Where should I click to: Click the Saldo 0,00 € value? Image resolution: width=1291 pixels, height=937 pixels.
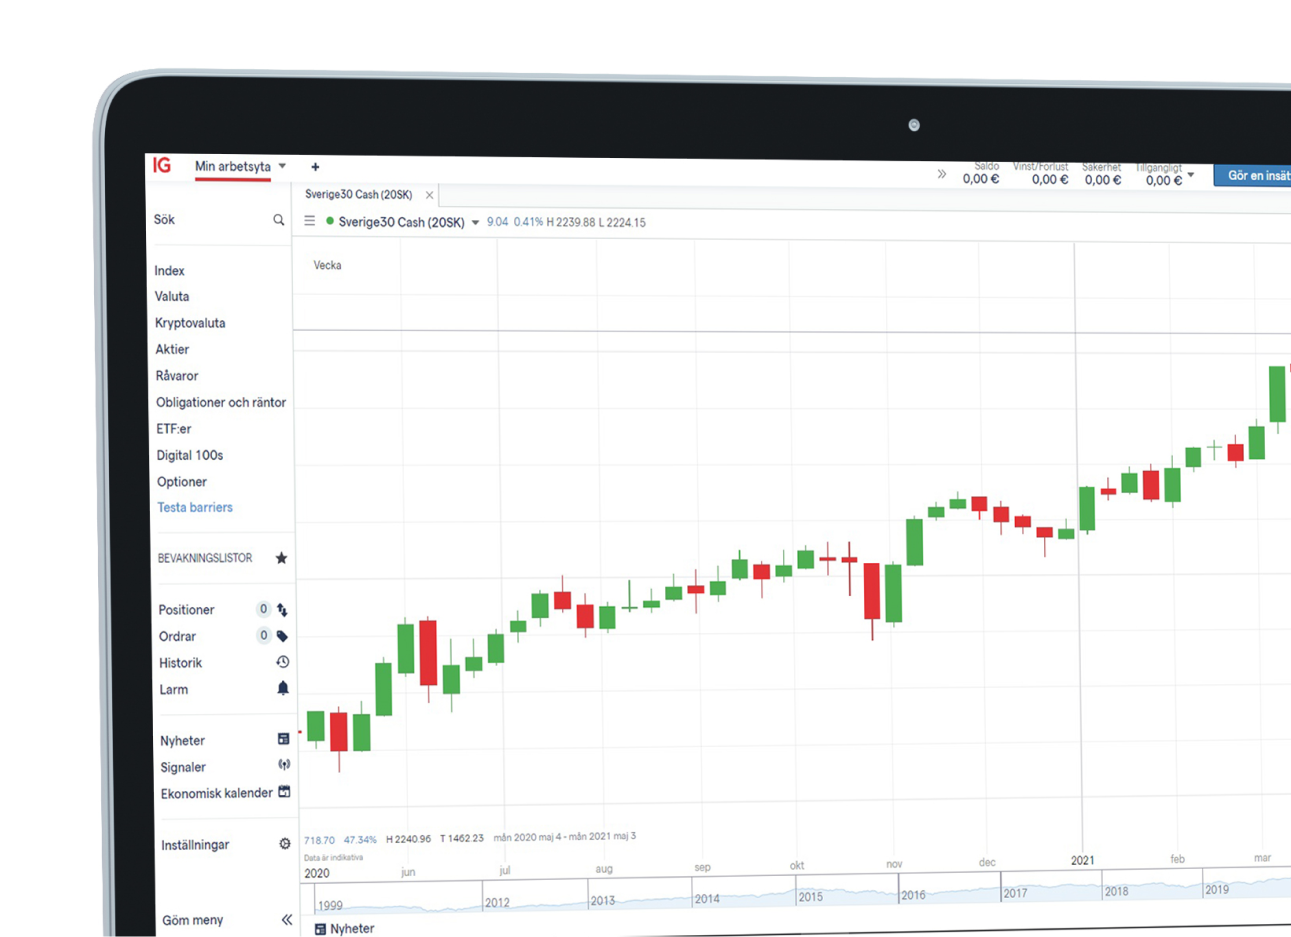coord(981,179)
